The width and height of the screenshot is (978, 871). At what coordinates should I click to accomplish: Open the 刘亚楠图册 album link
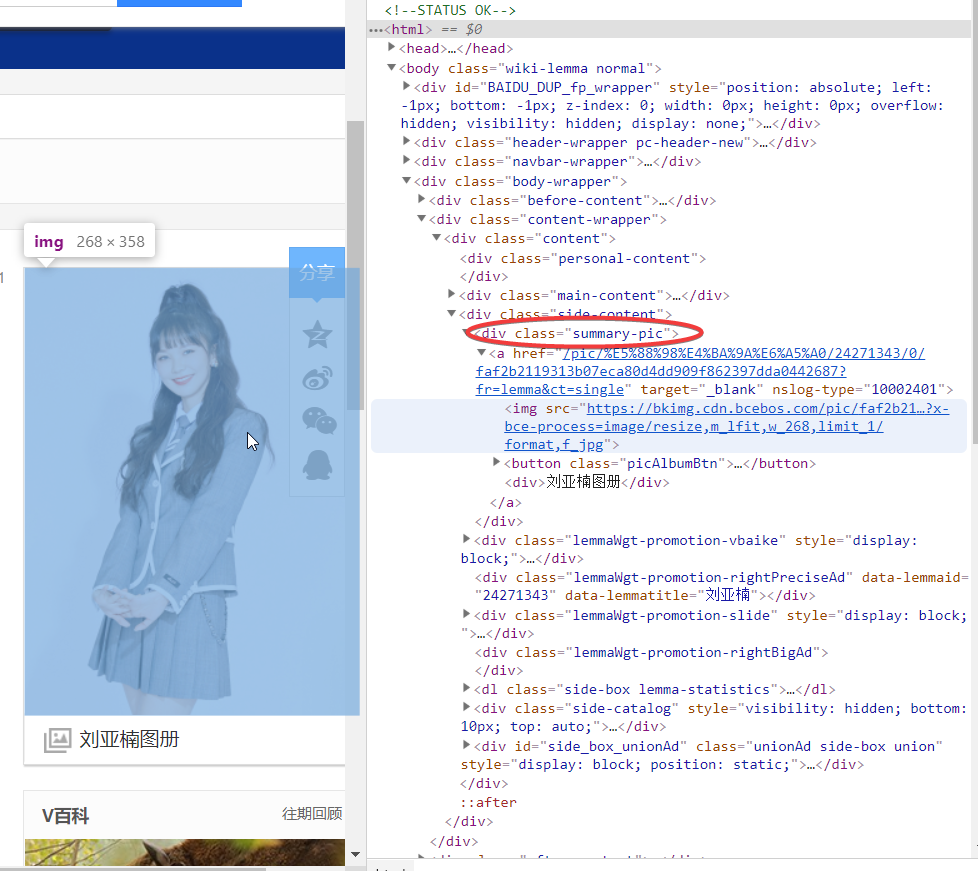point(129,739)
